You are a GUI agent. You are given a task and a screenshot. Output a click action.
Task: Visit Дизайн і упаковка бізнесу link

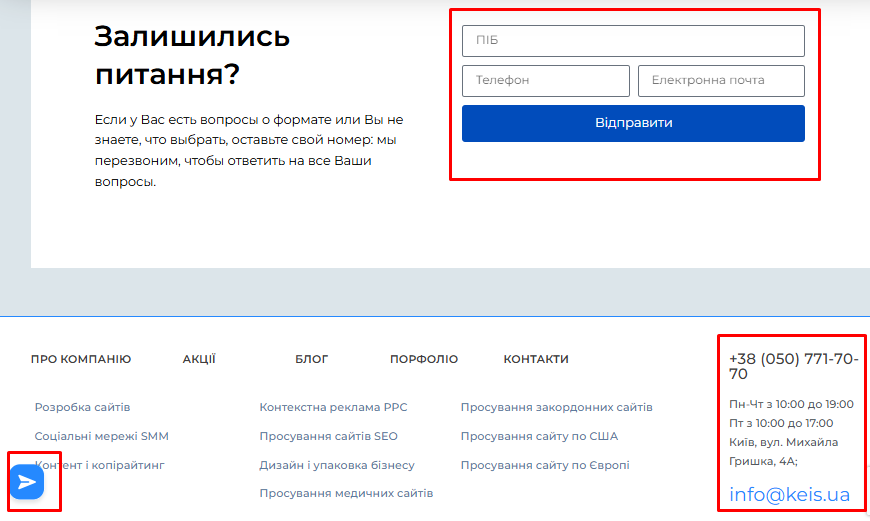coord(337,465)
